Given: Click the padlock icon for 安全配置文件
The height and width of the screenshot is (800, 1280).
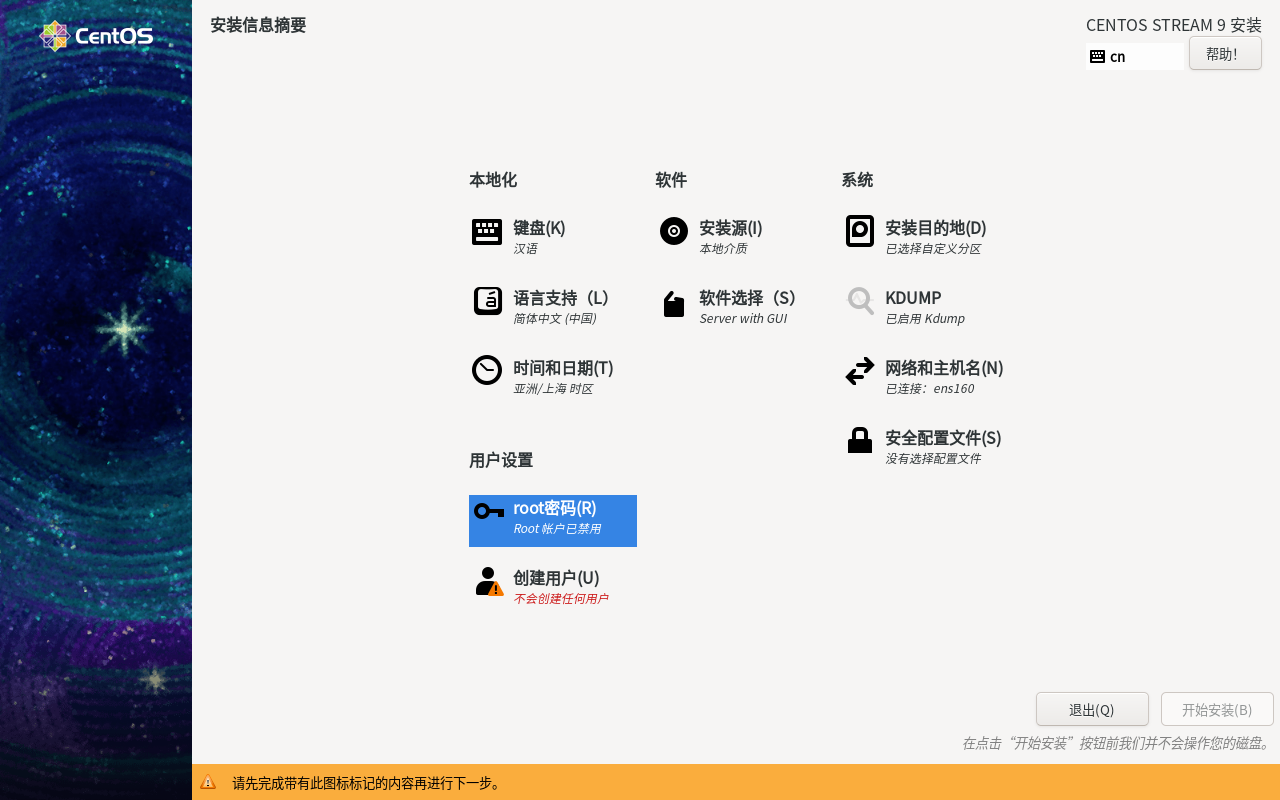Looking at the screenshot, I should coord(860,440).
